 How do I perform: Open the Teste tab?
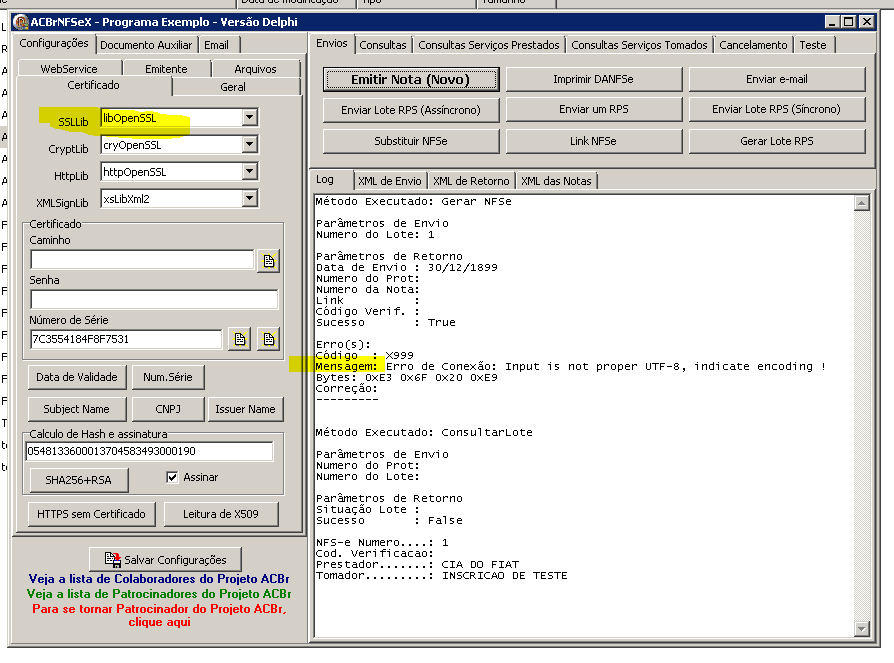coord(812,45)
